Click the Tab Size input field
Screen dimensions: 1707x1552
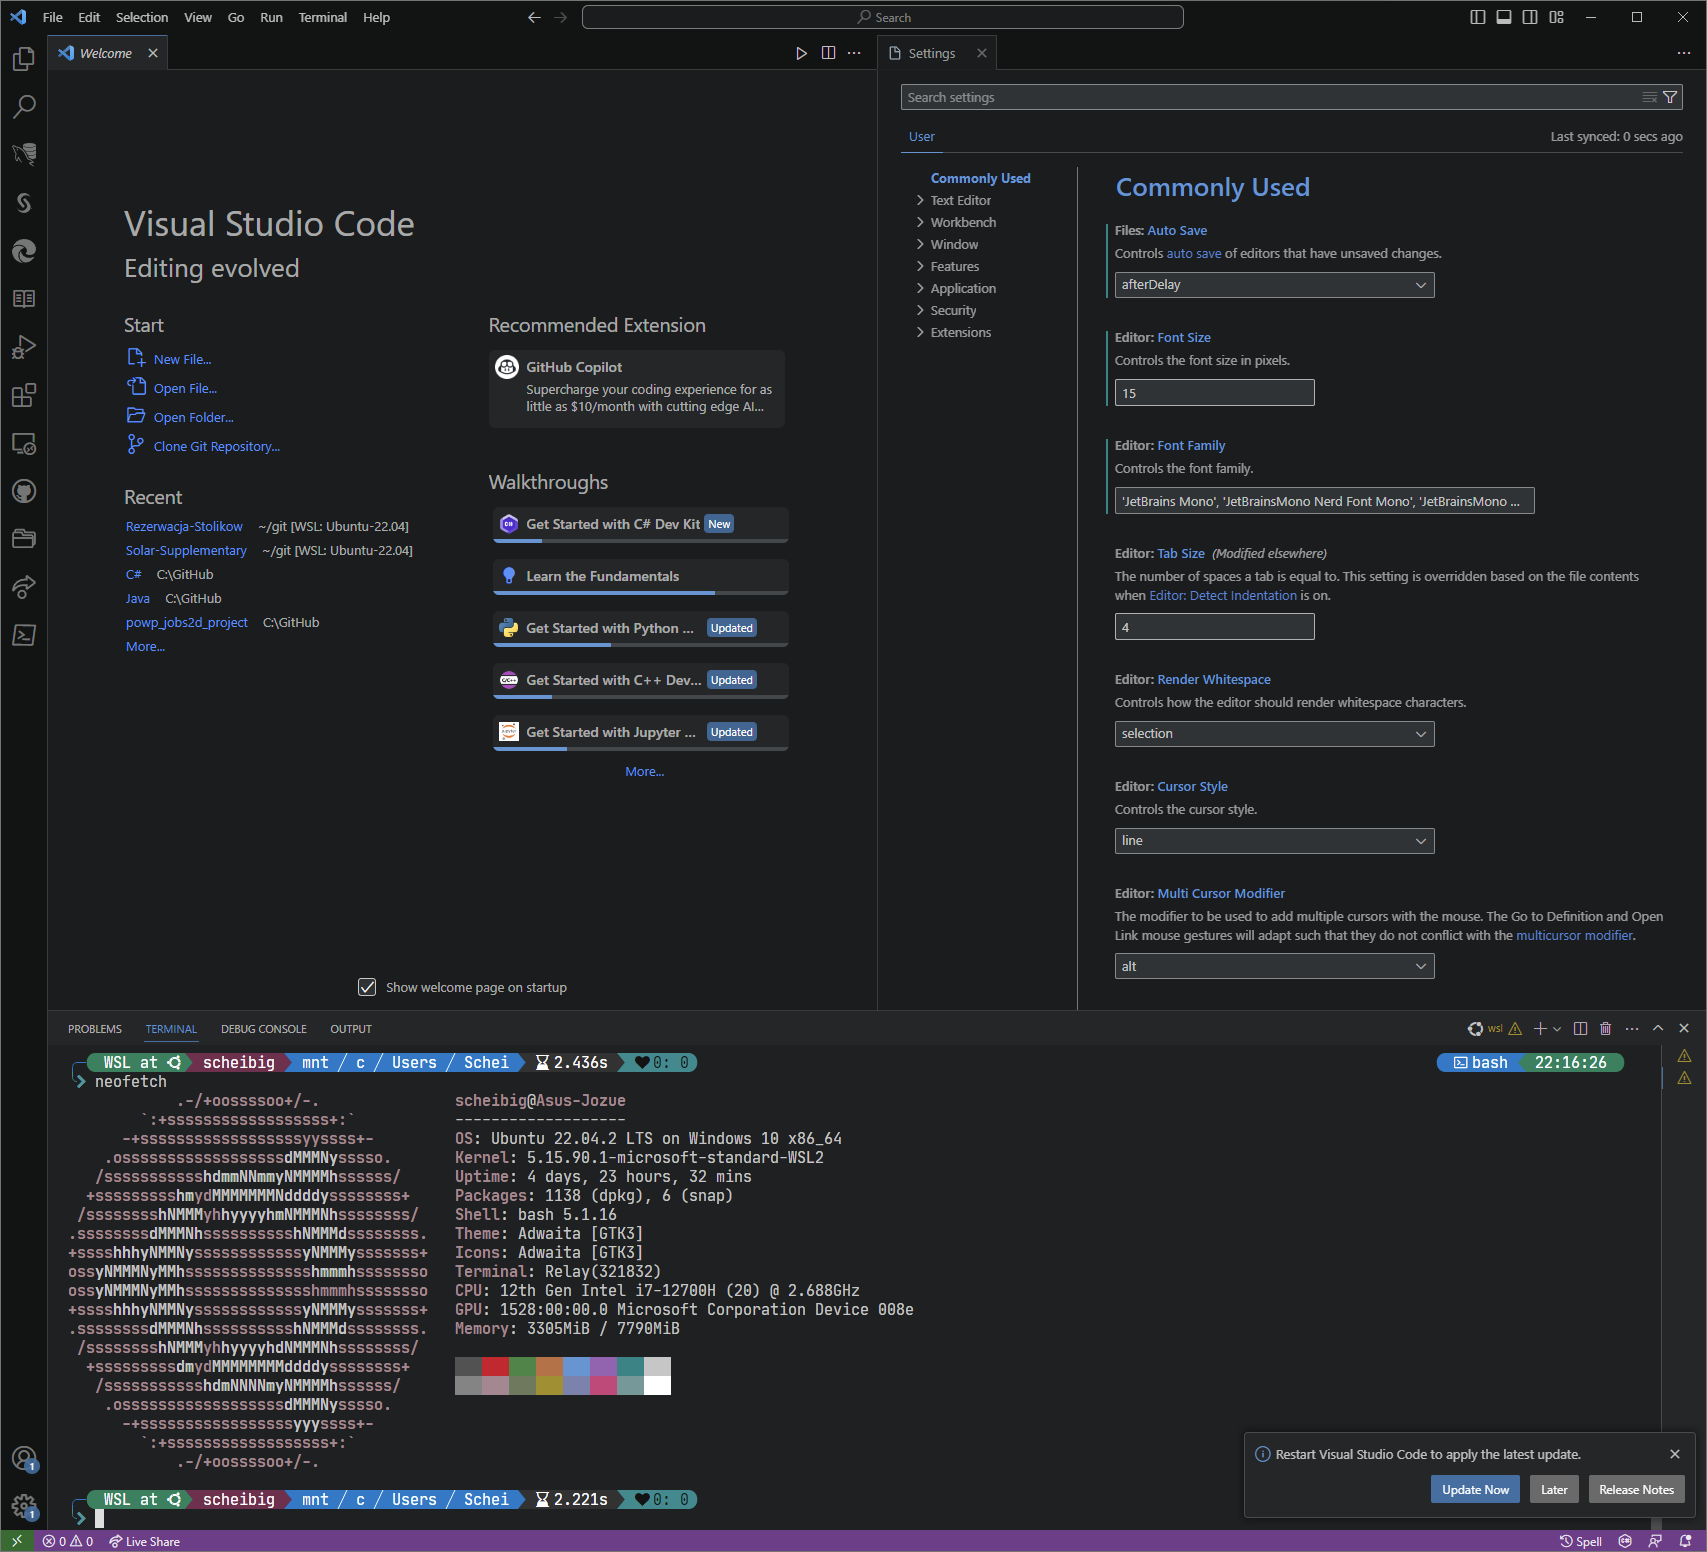tap(1214, 627)
